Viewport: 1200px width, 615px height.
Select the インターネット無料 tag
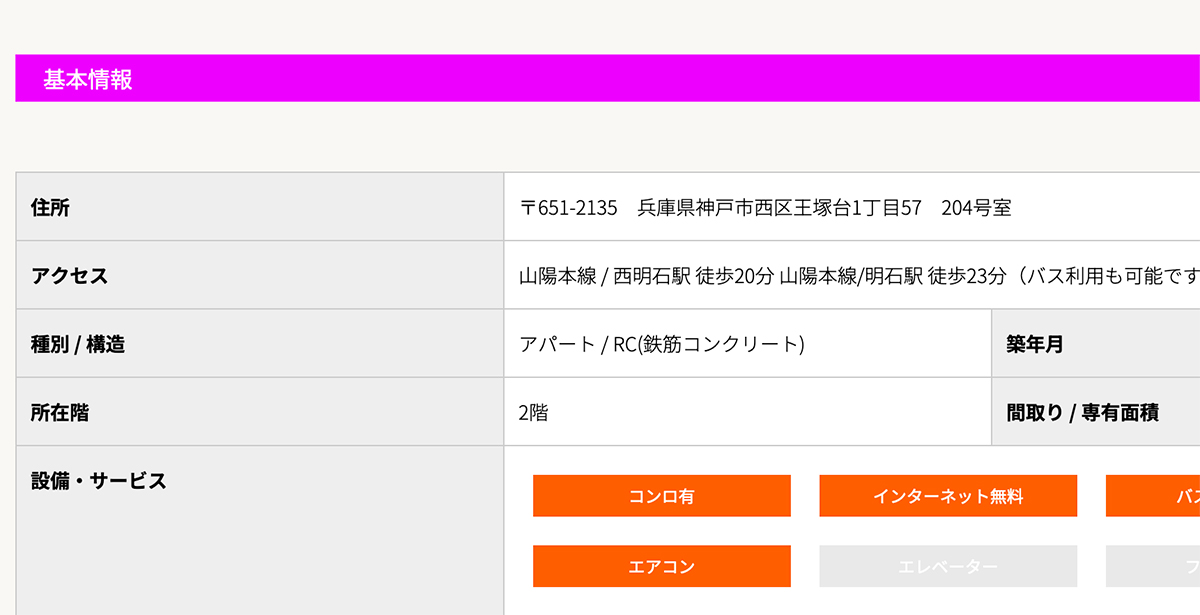pyautogui.click(x=948, y=496)
